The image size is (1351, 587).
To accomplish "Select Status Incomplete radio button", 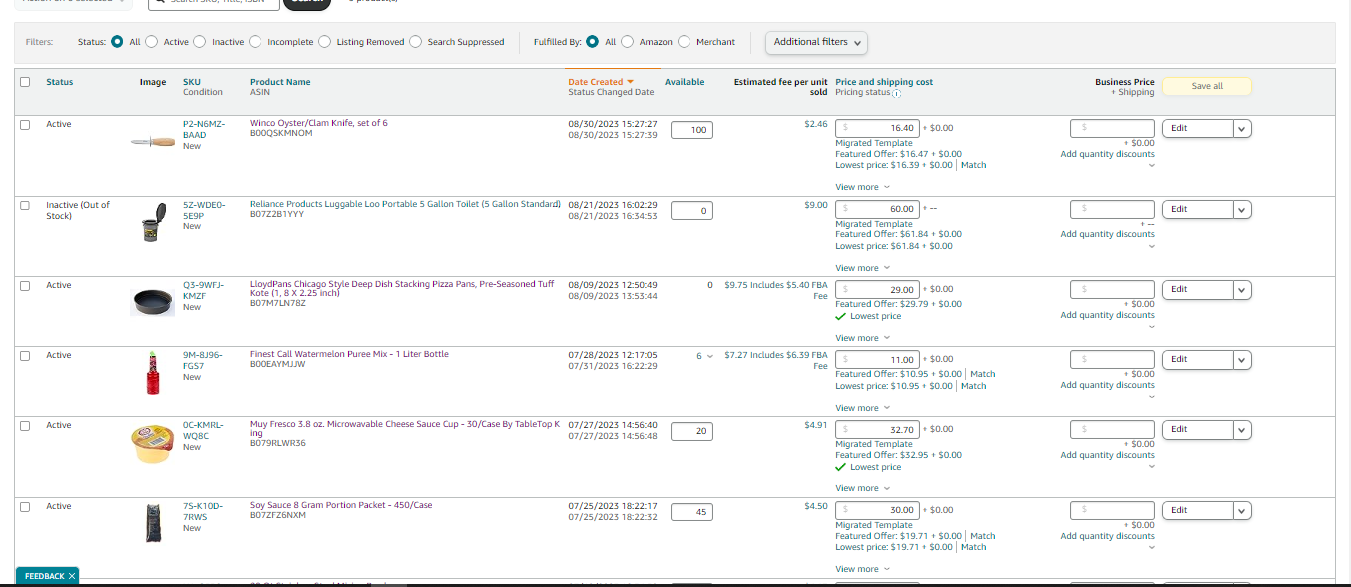I will (x=255, y=42).
